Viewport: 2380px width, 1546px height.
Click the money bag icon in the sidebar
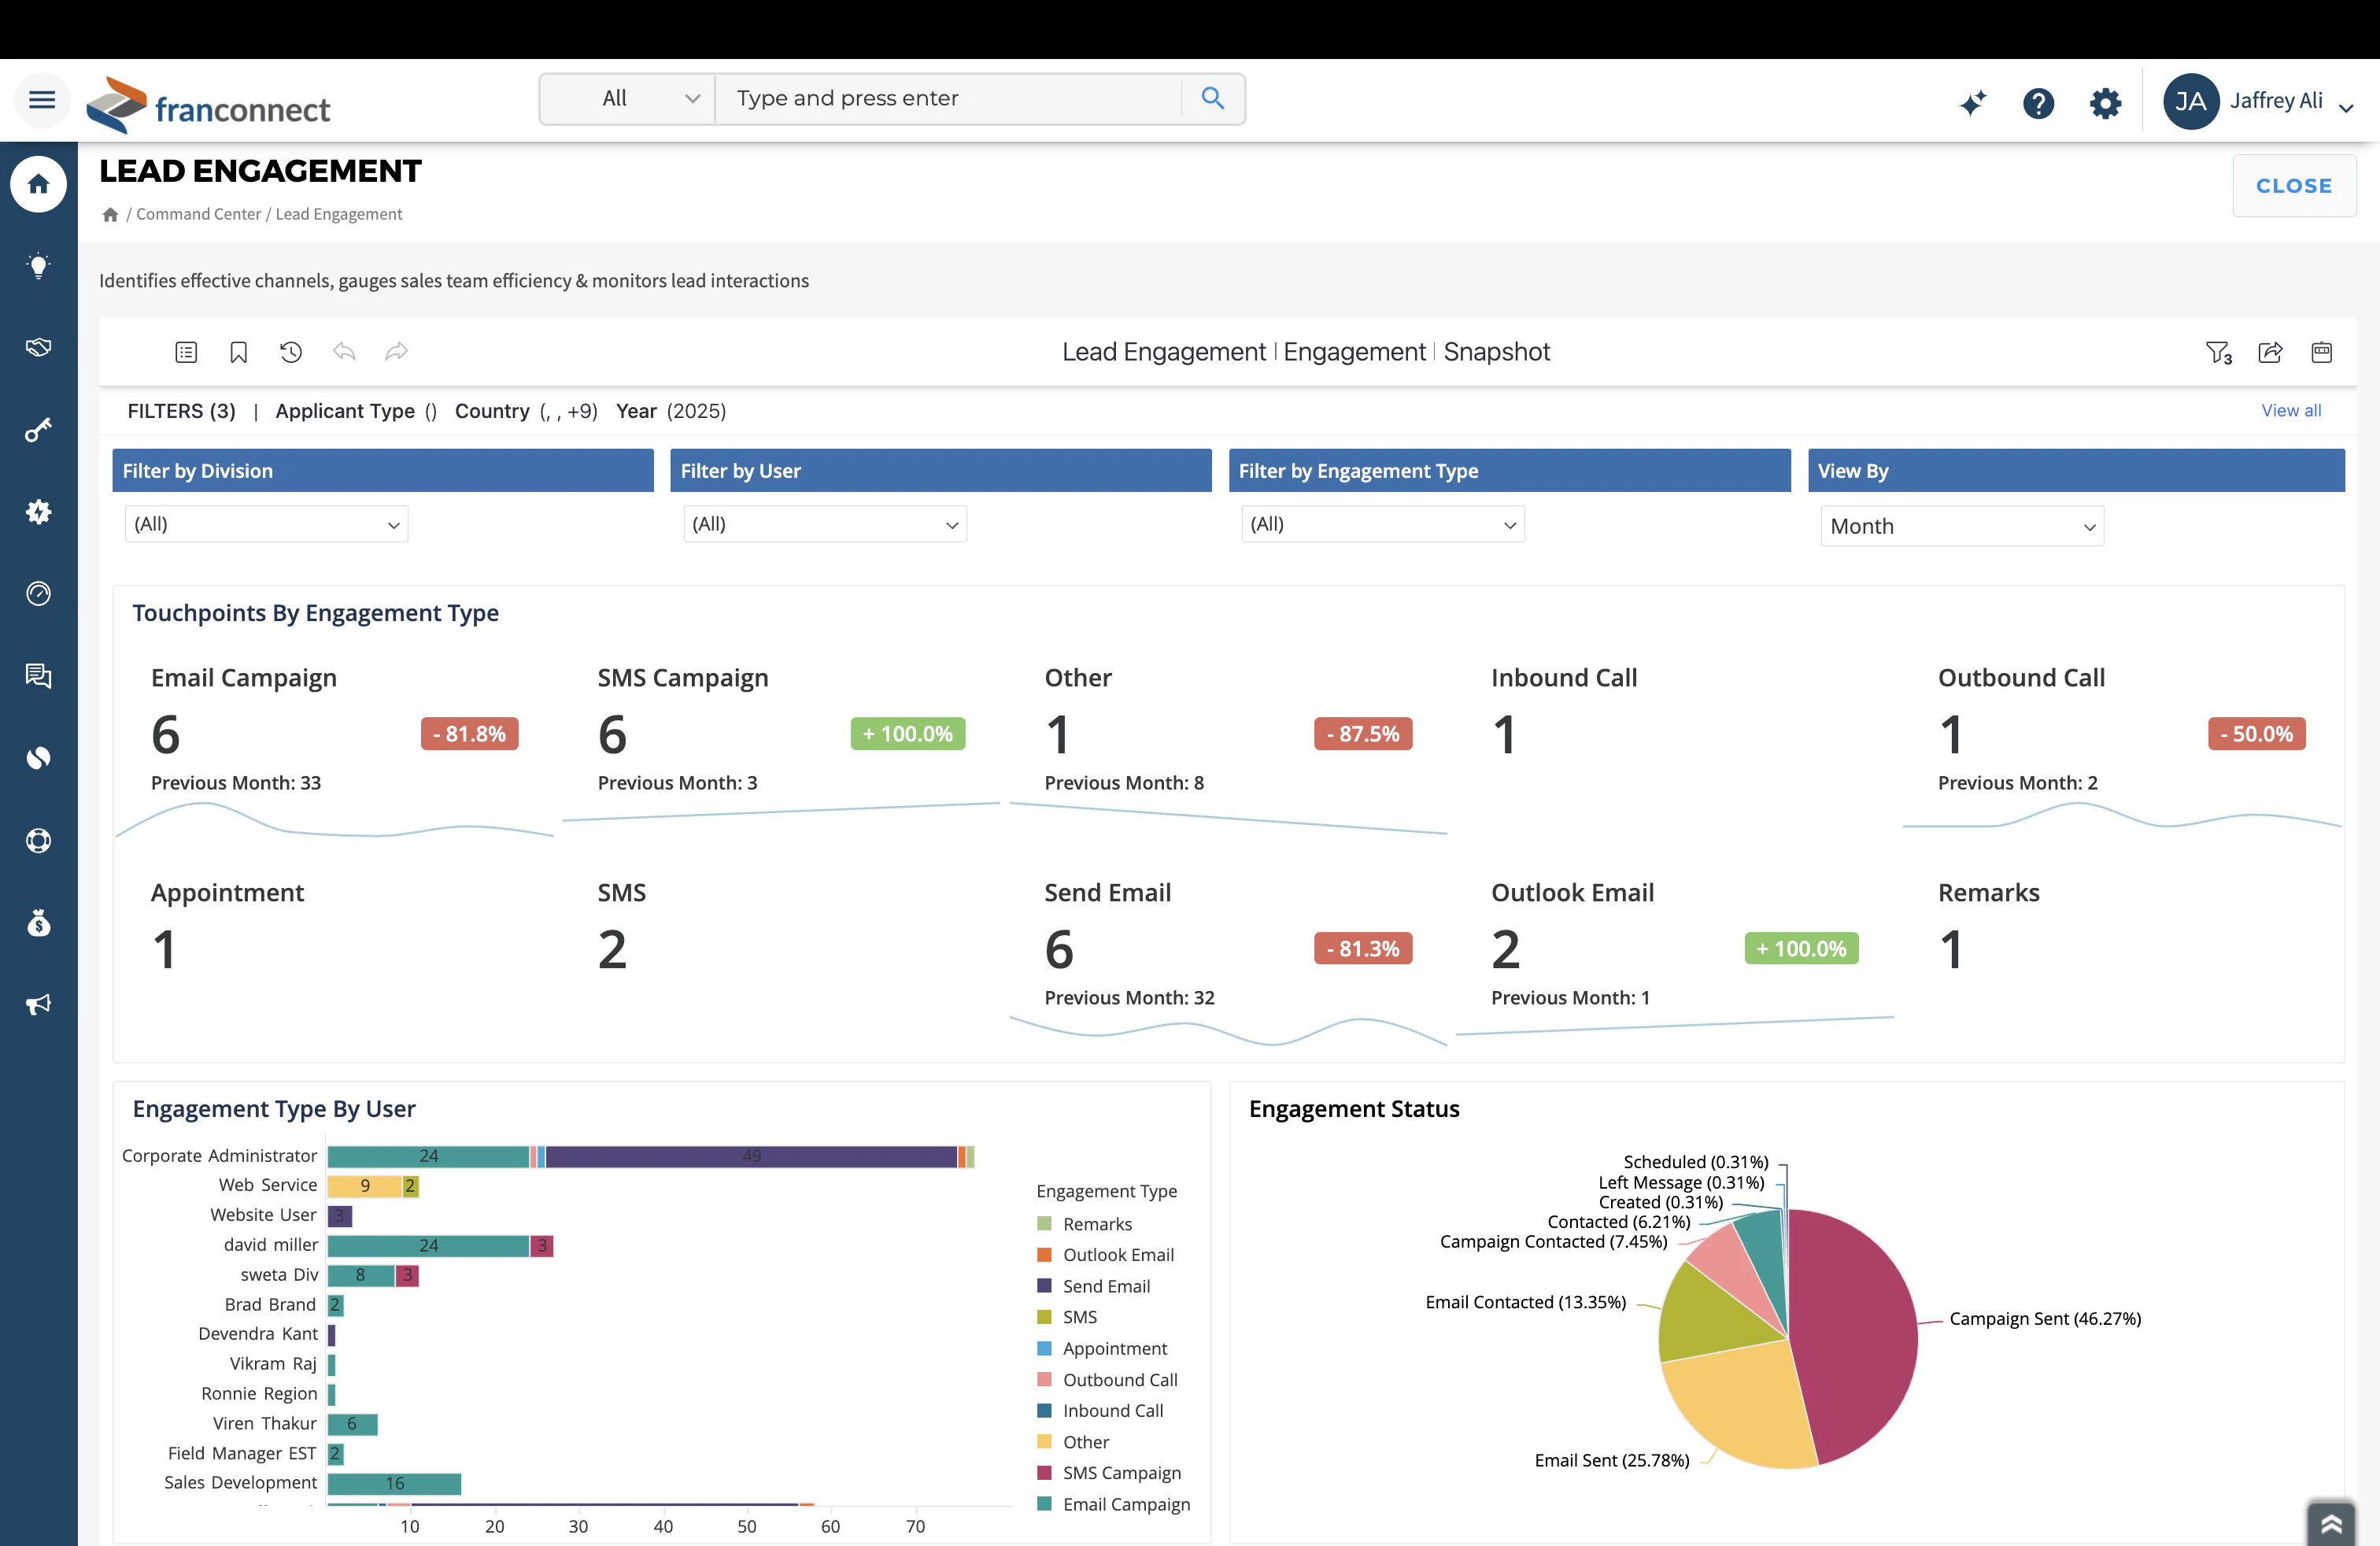(x=38, y=922)
